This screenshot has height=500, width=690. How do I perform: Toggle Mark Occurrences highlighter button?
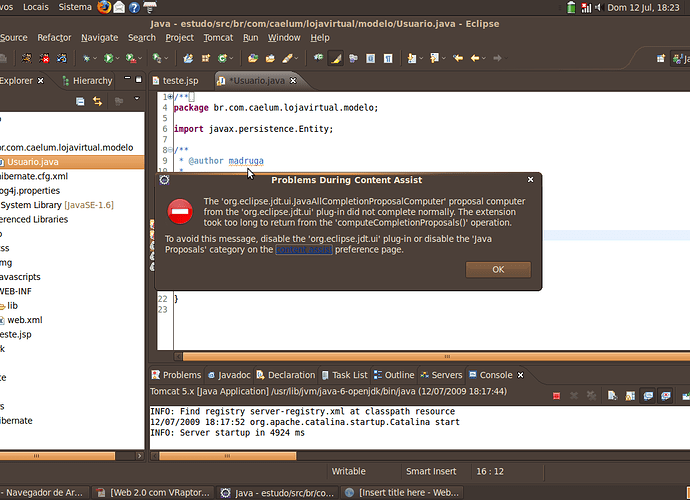click(336, 58)
